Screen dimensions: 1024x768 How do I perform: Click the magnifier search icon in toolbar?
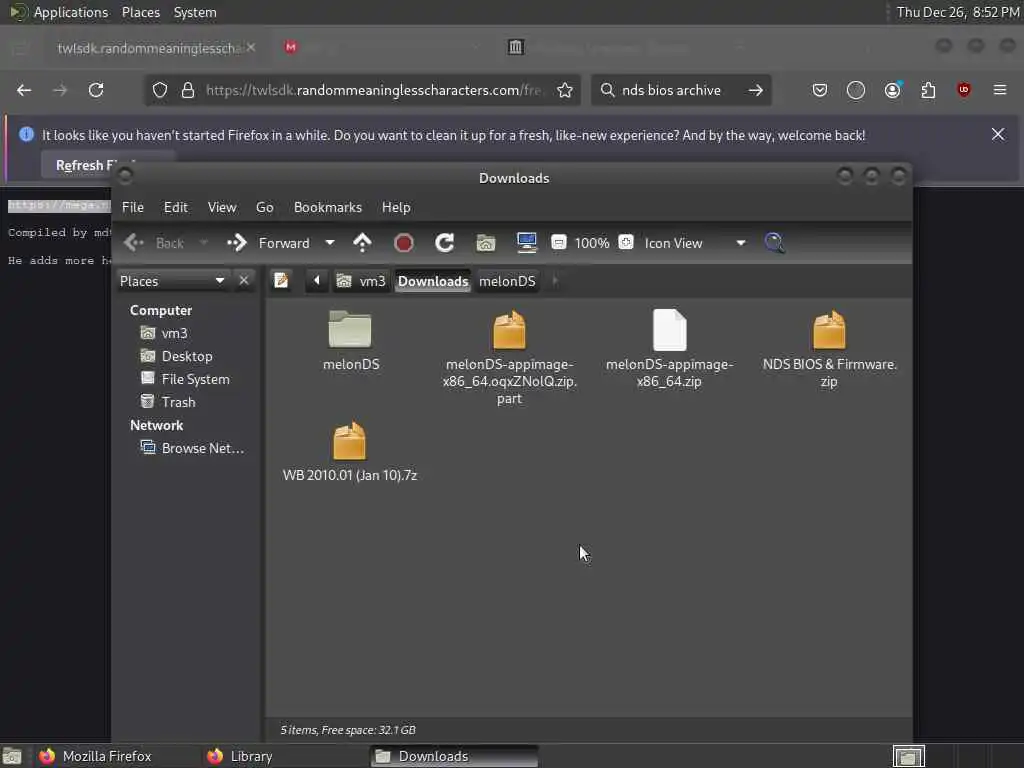coord(775,243)
